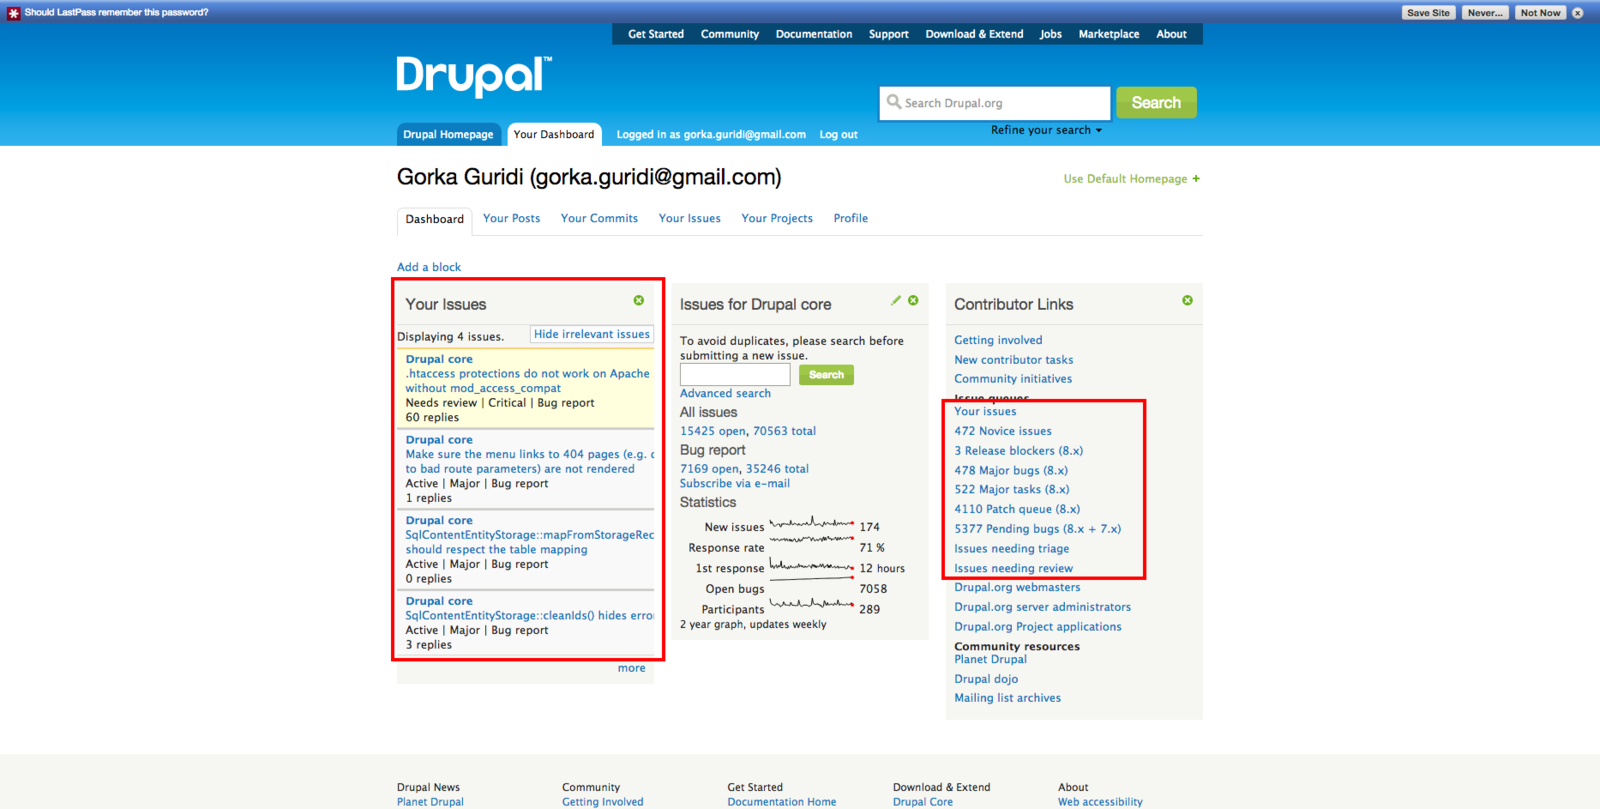This screenshot has height=809, width=1600.
Task: Edit the Issues for Drupal core block
Action: [x=896, y=300]
